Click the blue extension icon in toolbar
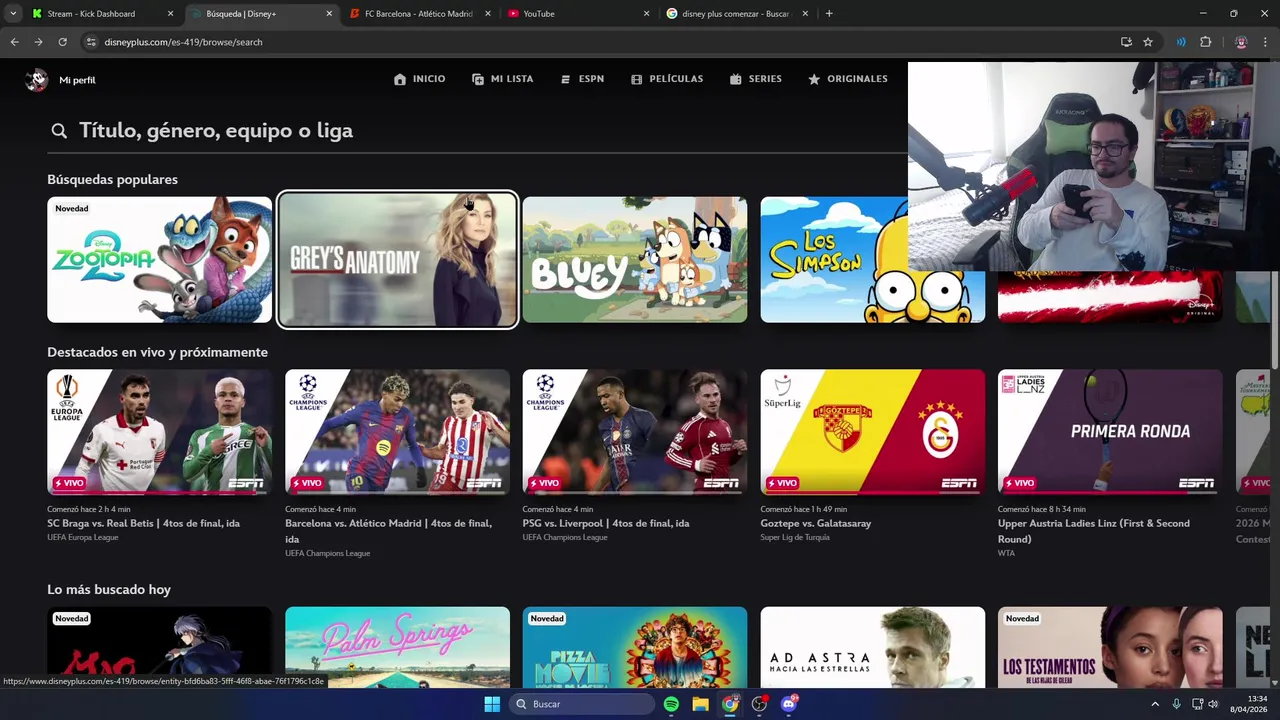 tap(1181, 42)
